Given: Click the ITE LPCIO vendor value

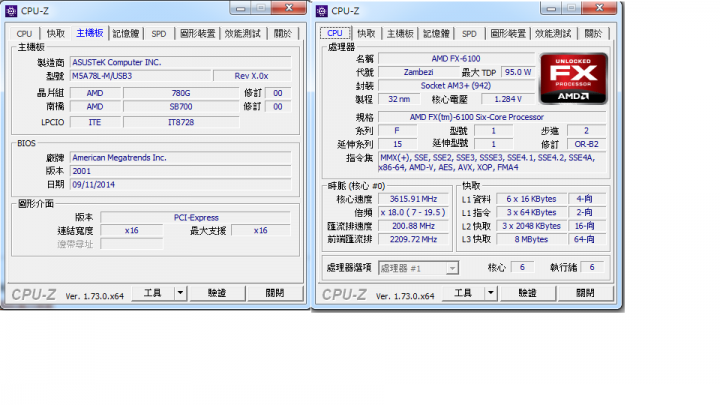Looking at the screenshot, I should point(95,122).
